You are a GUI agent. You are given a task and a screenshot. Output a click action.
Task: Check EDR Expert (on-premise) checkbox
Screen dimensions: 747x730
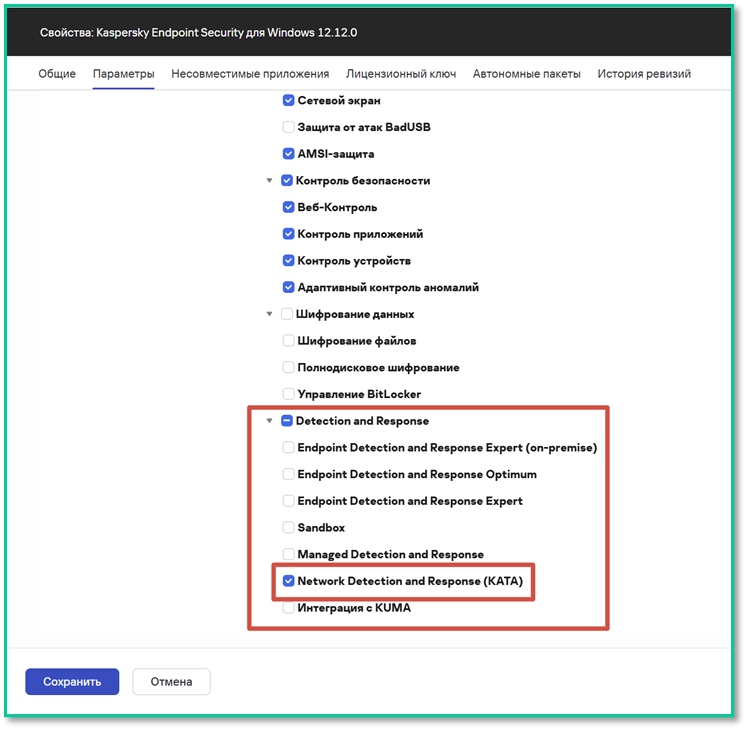pyautogui.click(x=288, y=447)
